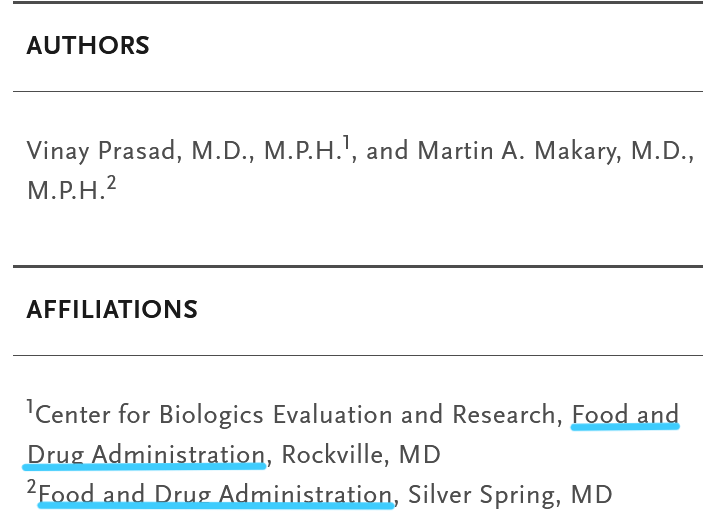Click footnote number 2 before second affiliation
The height and width of the screenshot is (531, 703).
(x=31, y=487)
